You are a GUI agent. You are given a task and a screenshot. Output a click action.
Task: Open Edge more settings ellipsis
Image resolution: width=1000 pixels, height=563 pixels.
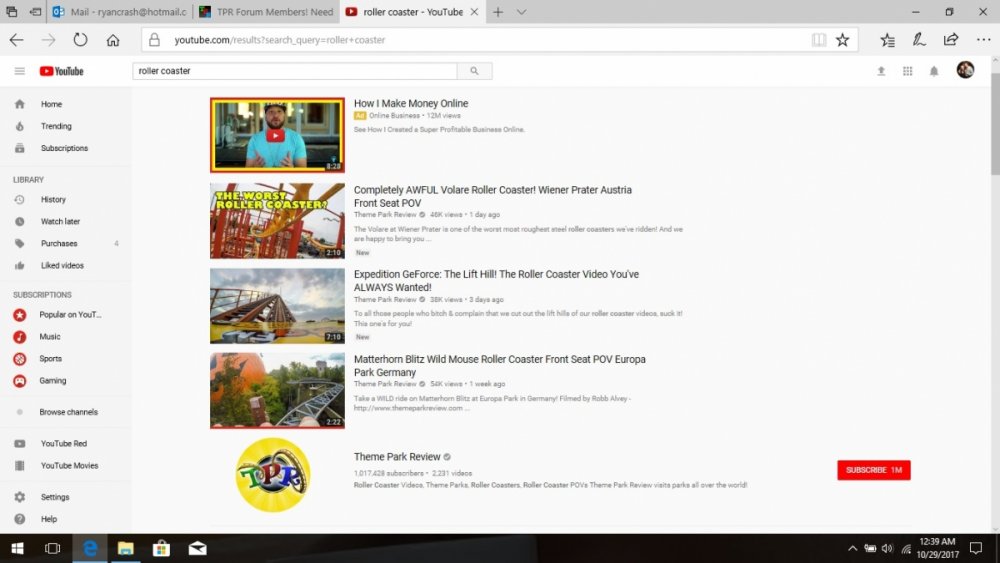pos(983,40)
